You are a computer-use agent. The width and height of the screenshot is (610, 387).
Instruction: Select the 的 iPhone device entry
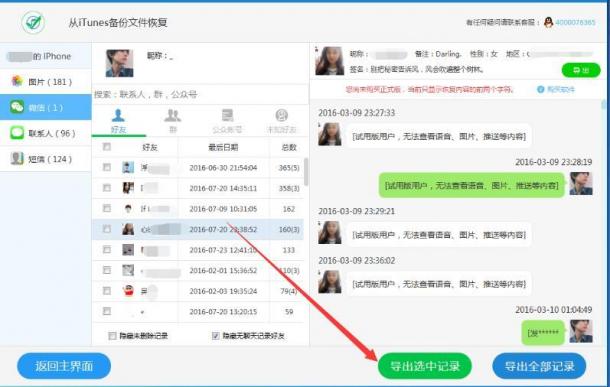[x=46, y=56]
